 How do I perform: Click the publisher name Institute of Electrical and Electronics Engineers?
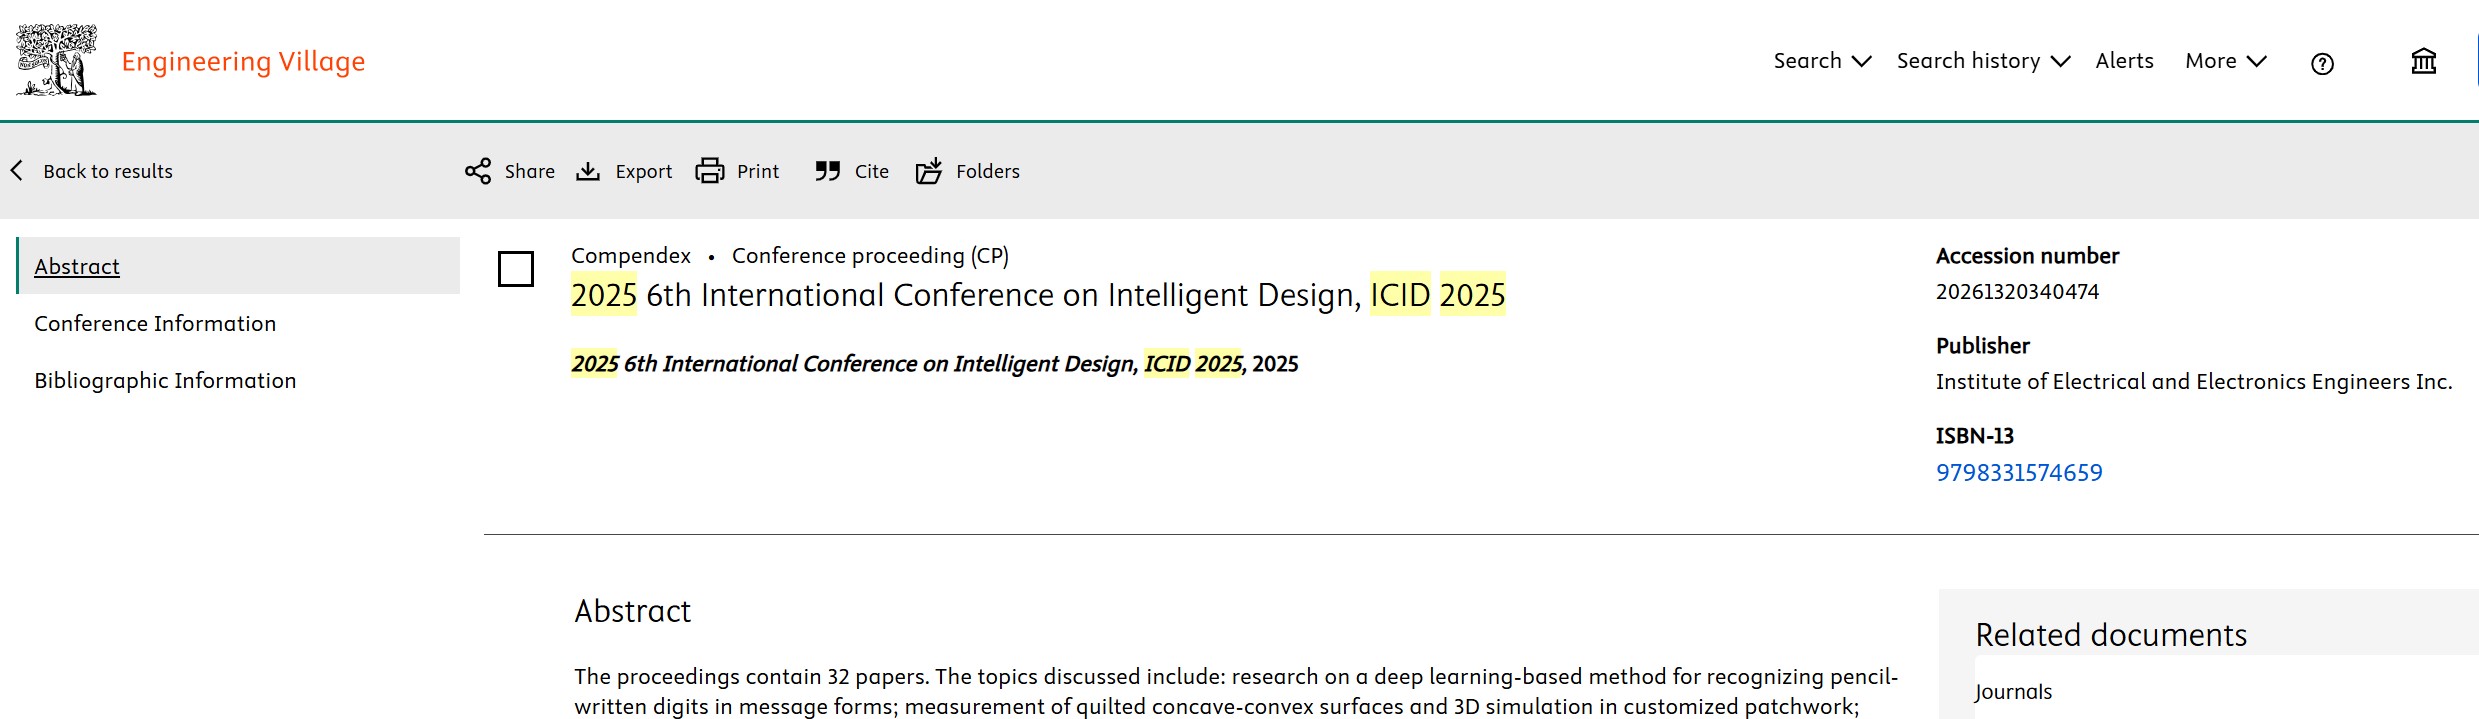click(2194, 382)
